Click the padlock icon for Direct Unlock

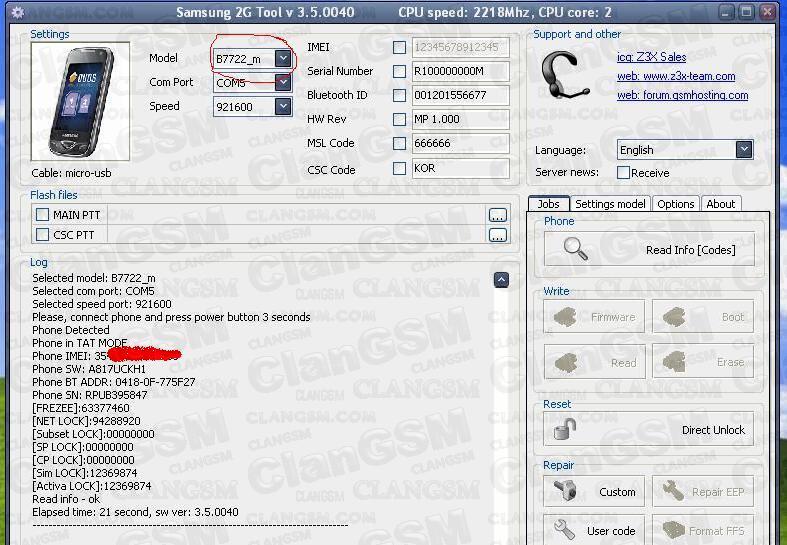coord(565,430)
